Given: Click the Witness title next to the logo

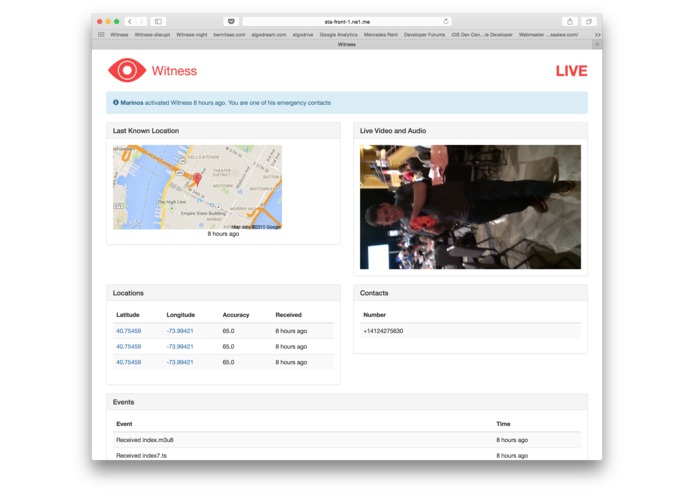Looking at the screenshot, I should [174, 71].
